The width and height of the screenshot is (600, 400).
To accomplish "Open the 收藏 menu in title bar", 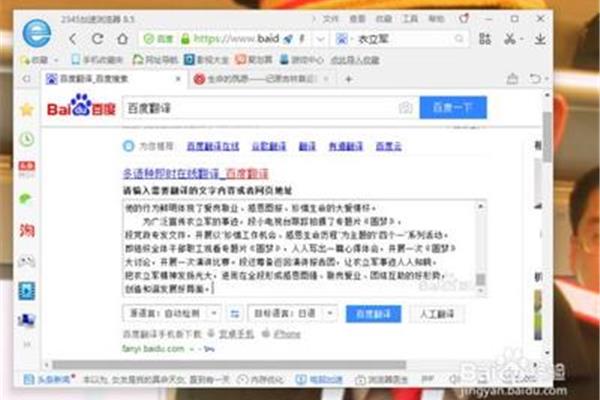I will tap(383, 18).
